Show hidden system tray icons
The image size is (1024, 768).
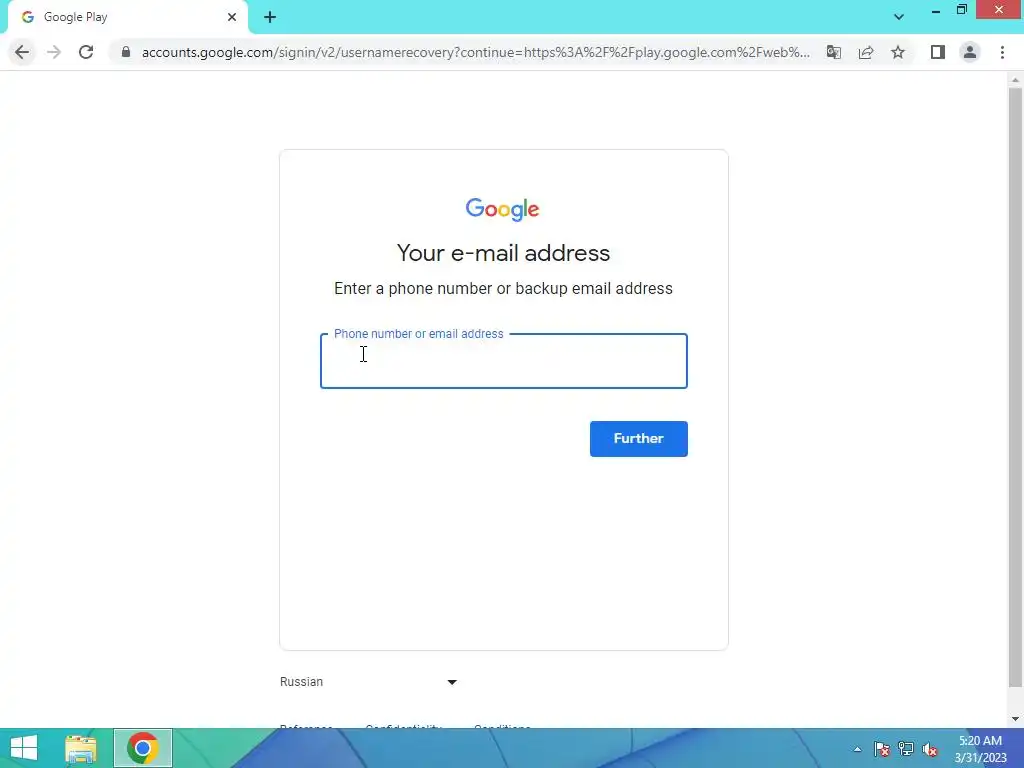coord(857,749)
